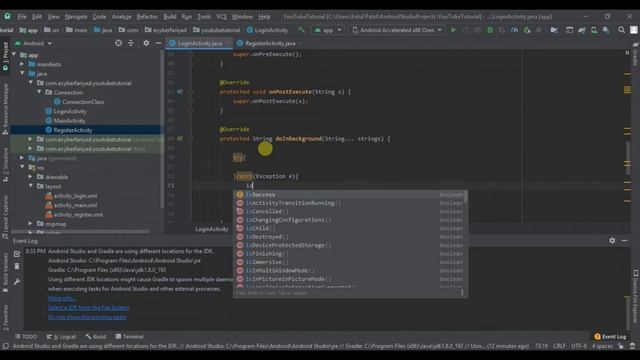Click Do not show this warning again
The height and width of the screenshot is (360, 640).
click(87, 317)
